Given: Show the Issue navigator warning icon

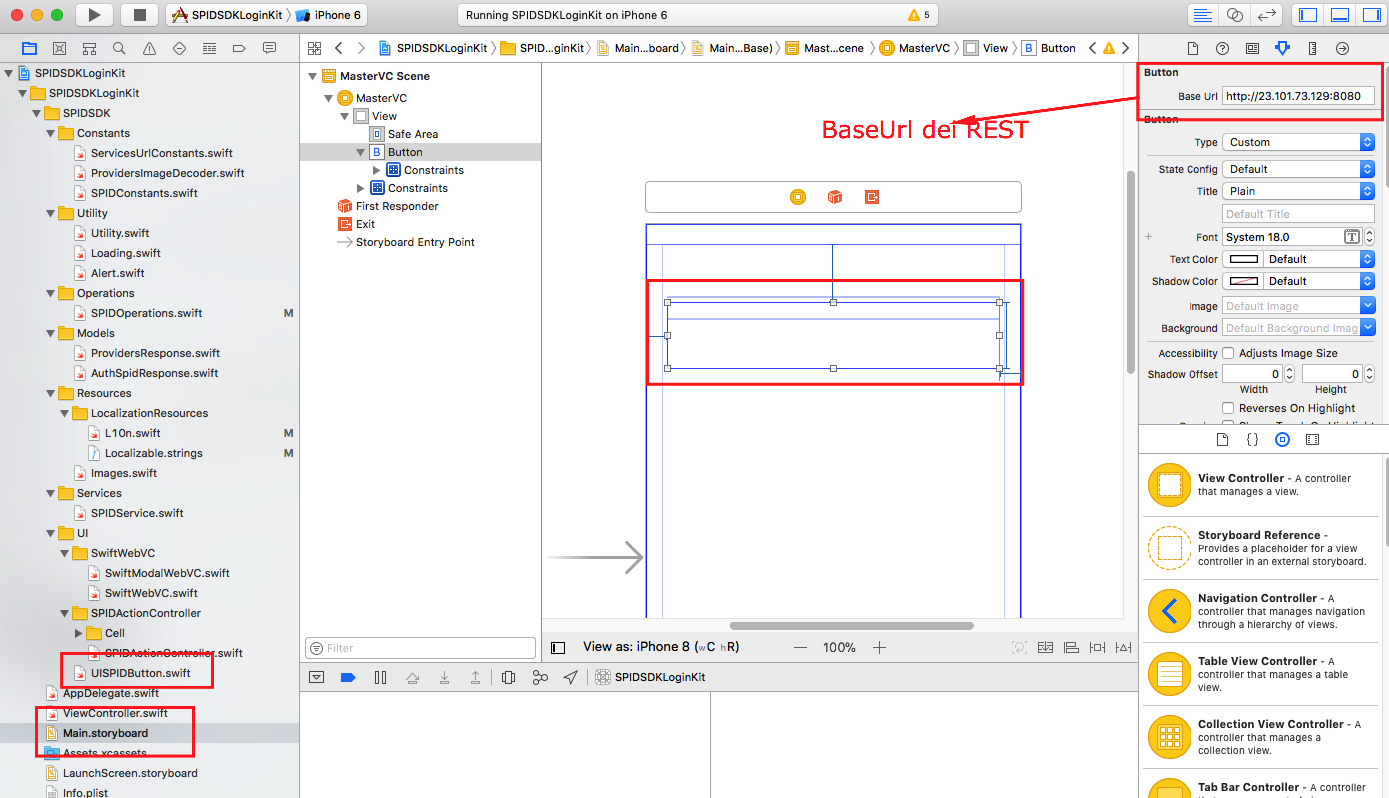Looking at the screenshot, I should tap(149, 48).
